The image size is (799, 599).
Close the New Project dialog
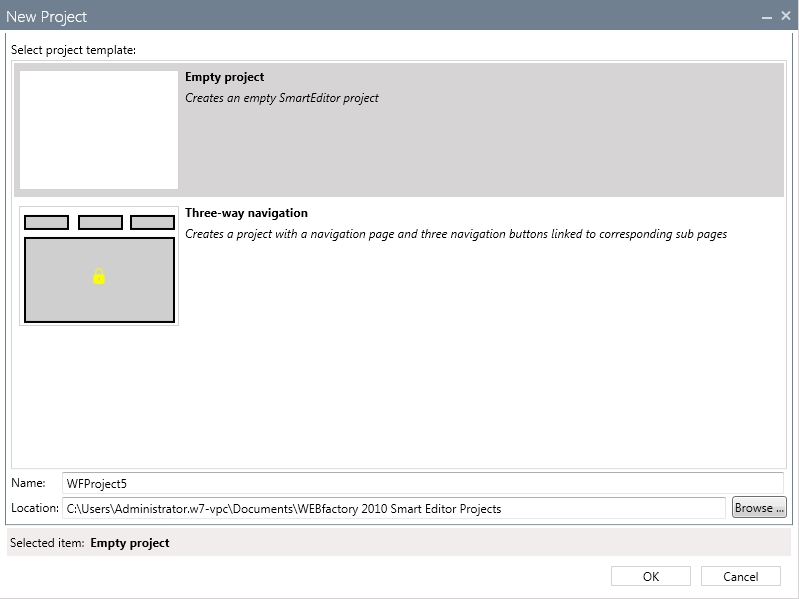tap(785, 17)
